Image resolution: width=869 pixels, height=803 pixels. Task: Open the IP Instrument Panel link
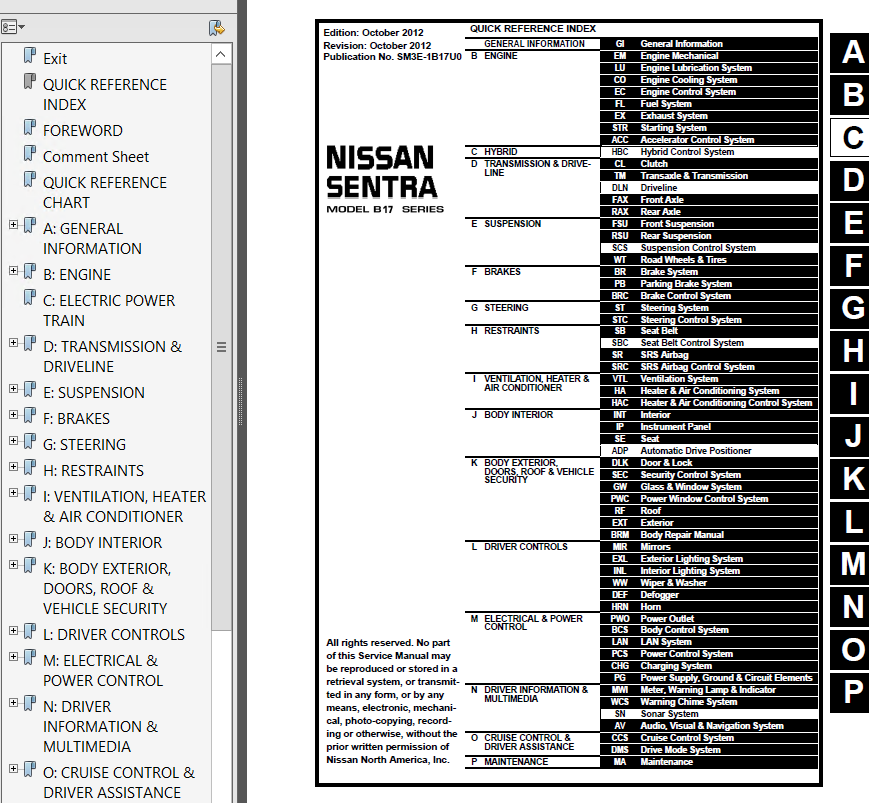709,427
